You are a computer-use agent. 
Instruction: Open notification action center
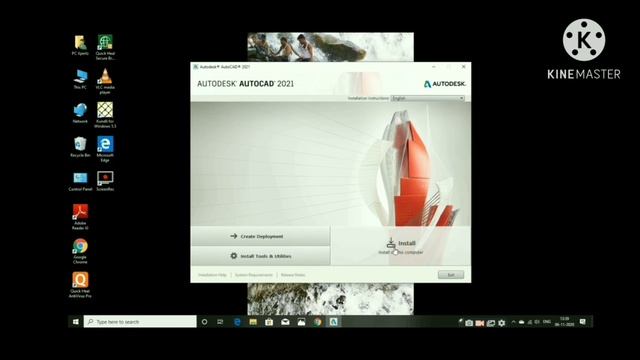point(583,322)
